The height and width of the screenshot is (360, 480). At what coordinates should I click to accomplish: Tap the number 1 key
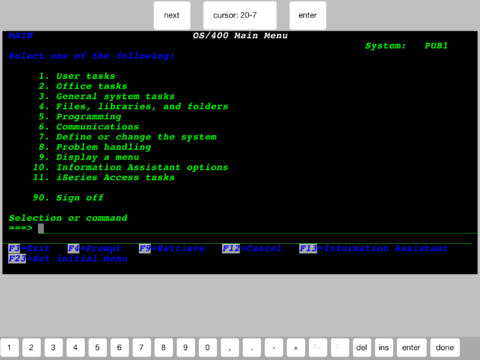(x=9, y=348)
